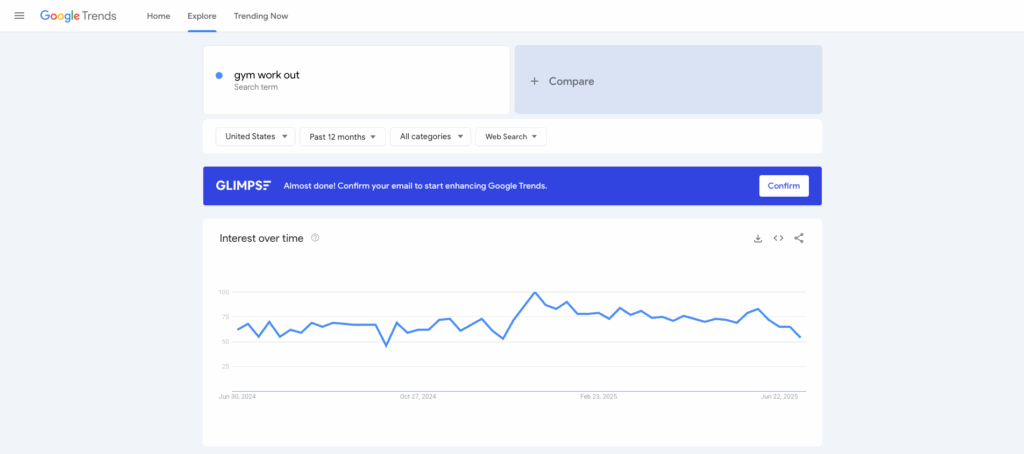Click the help icon beside Interest over time

click(315, 238)
